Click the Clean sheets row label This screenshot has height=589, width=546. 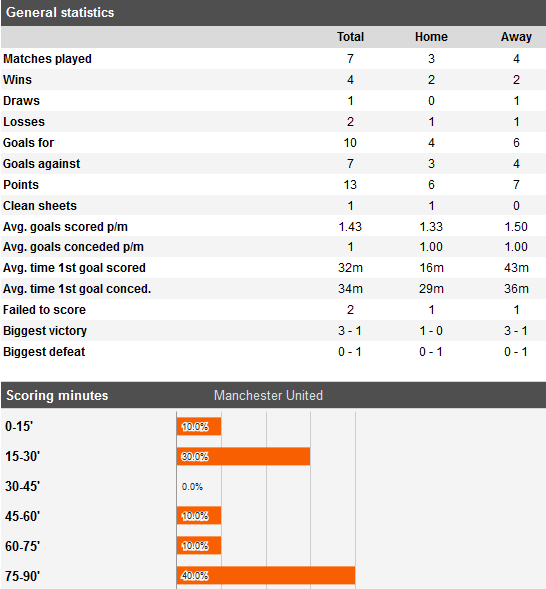40,206
